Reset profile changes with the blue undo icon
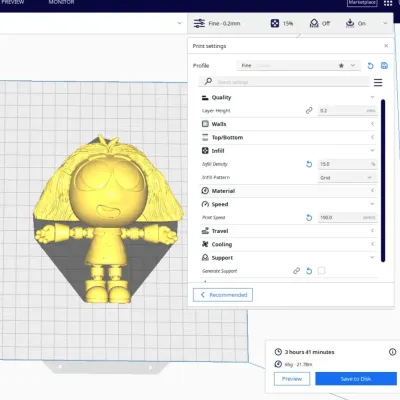Screen dimensions: 400x400 (370, 66)
